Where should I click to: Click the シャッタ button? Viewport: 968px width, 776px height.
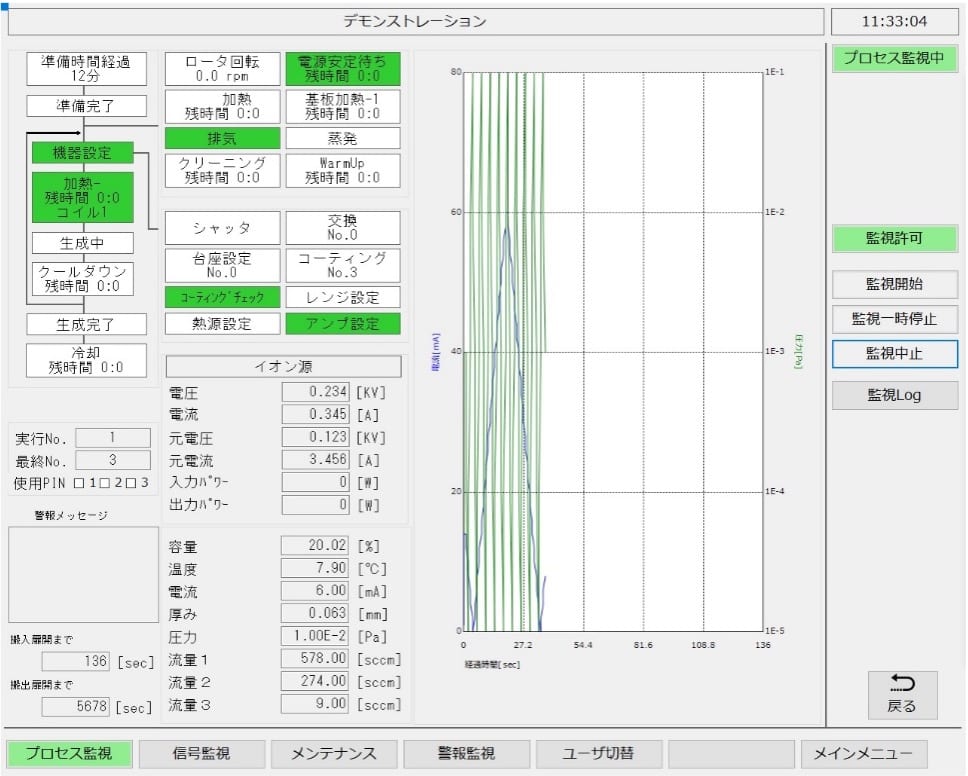(222, 228)
